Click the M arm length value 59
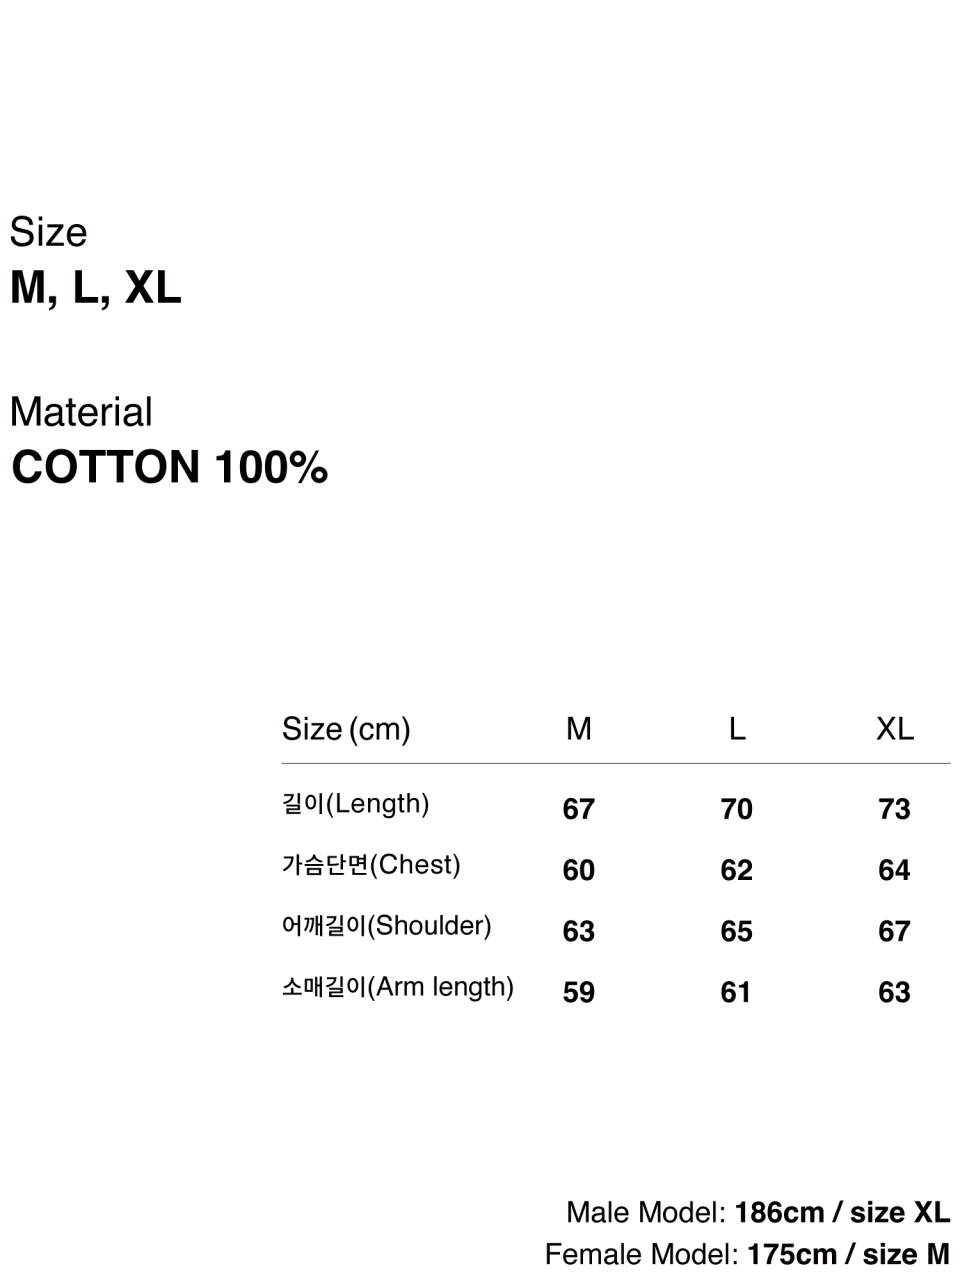The height and width of the screenshot is (1280, 960). click(x=579, y=992)
